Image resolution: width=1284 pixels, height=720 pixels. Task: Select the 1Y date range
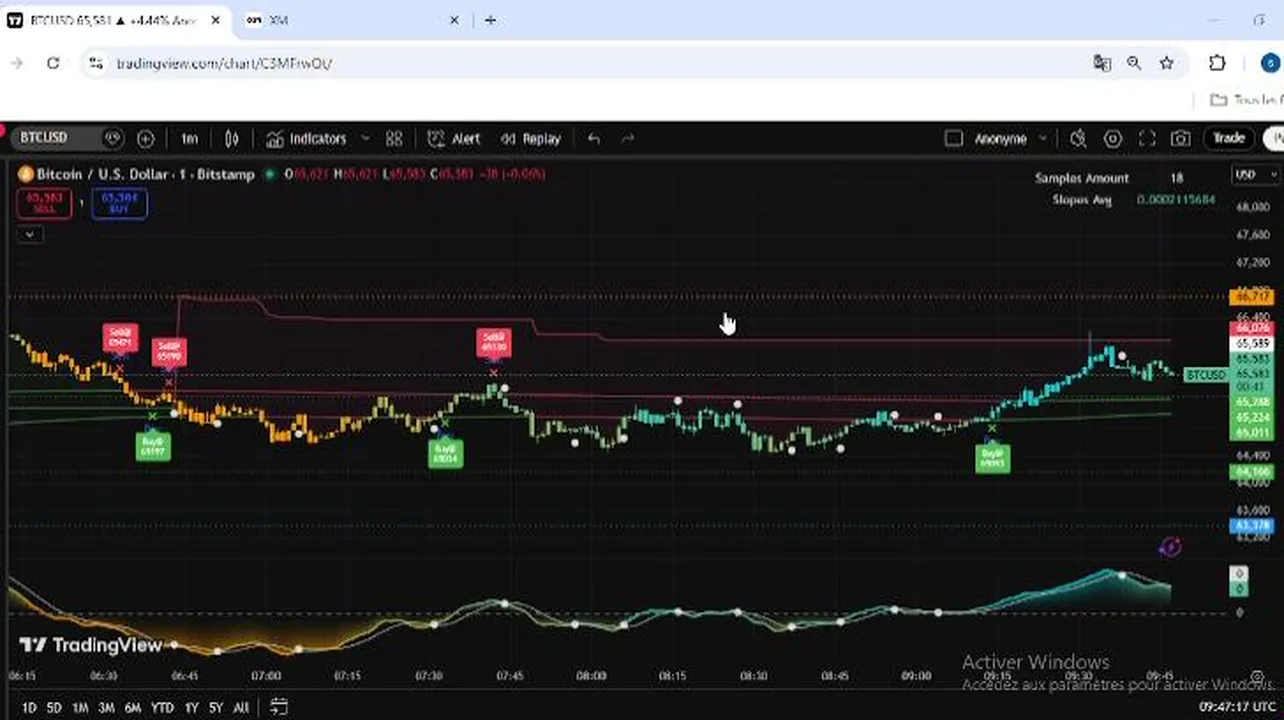pos(191,707)
